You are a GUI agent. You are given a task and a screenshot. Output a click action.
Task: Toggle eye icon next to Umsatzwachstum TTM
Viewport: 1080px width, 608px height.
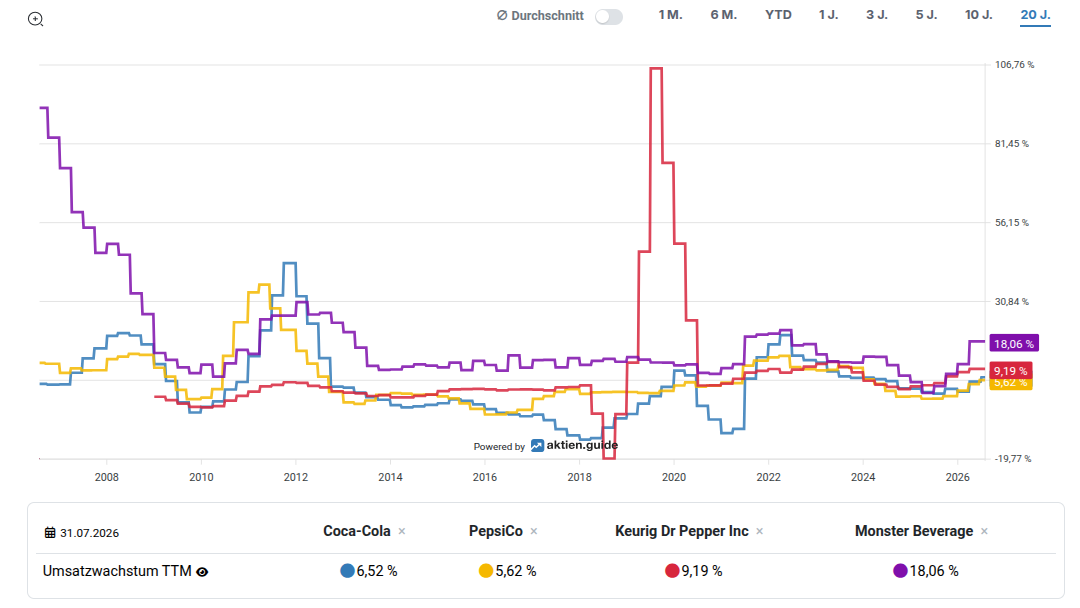click(x=202, y=572)
